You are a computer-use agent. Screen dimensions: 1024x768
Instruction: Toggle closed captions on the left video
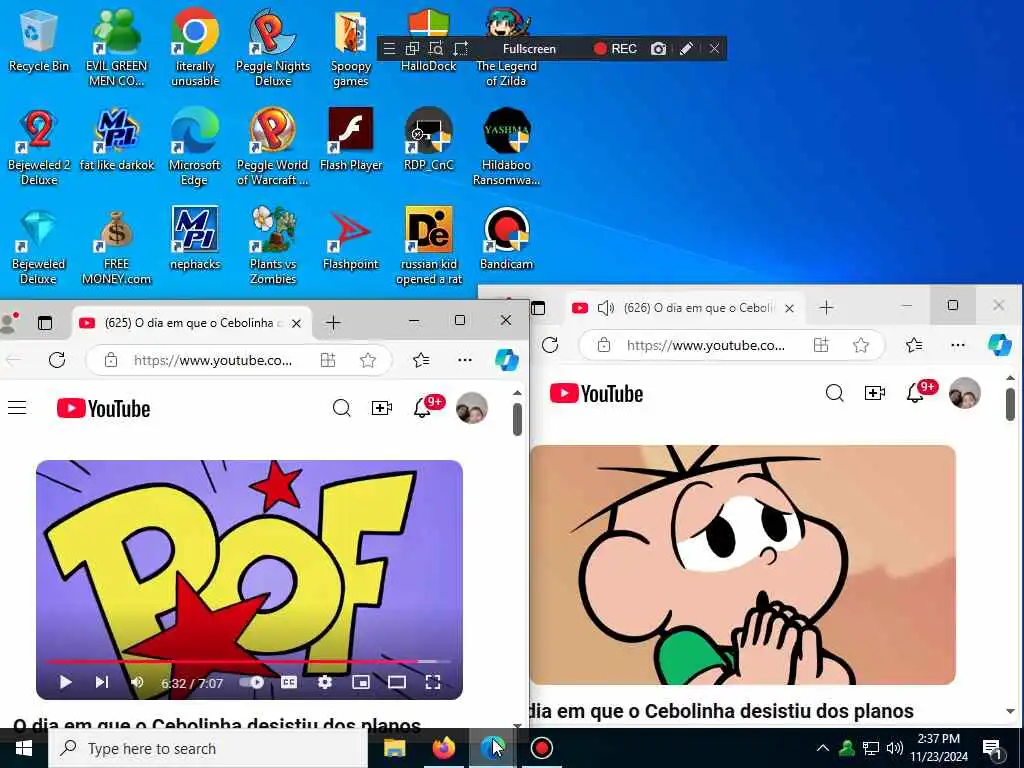[x=289, y=682]
